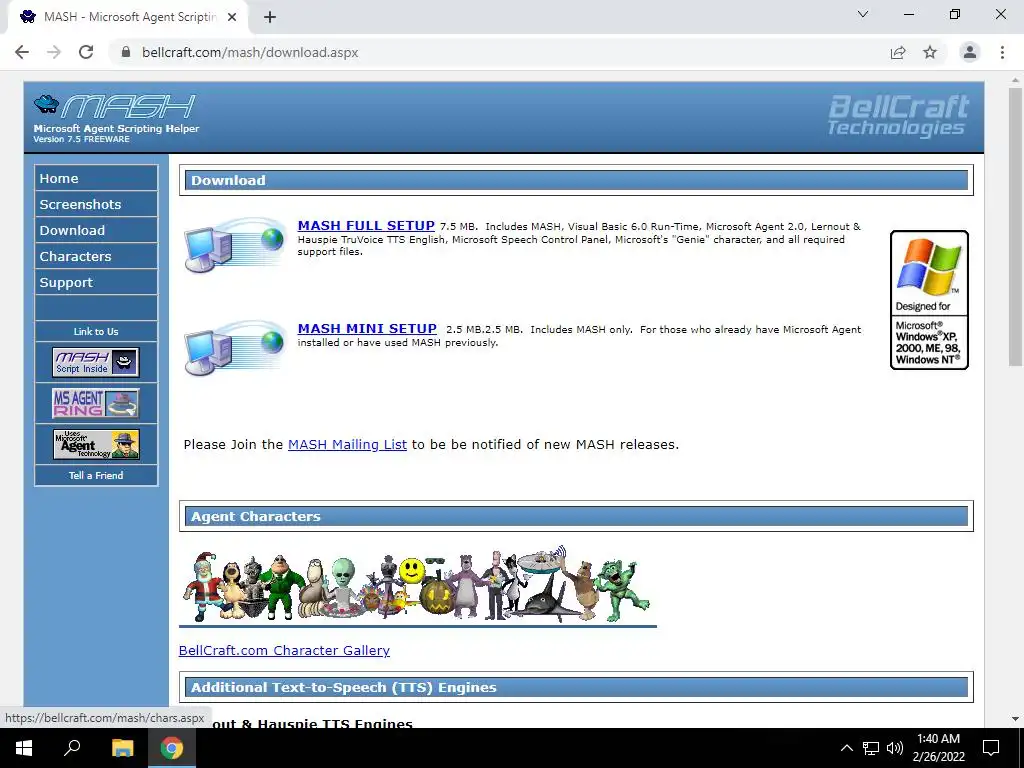Open the volume tray icon

(x=895, y=748)
